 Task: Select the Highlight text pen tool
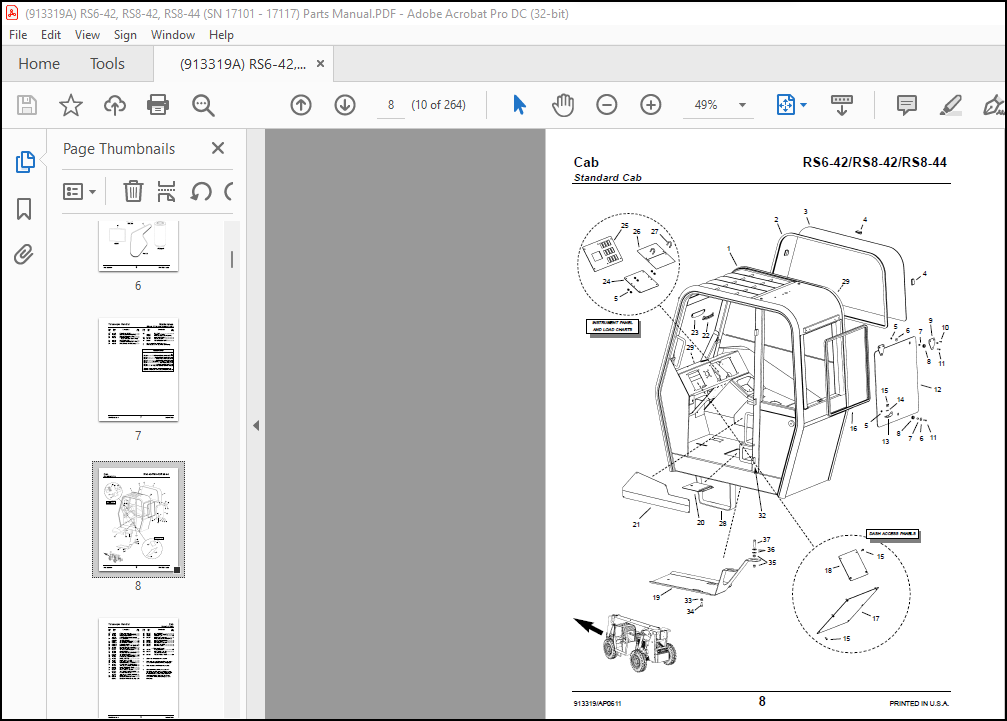point(950,105)
